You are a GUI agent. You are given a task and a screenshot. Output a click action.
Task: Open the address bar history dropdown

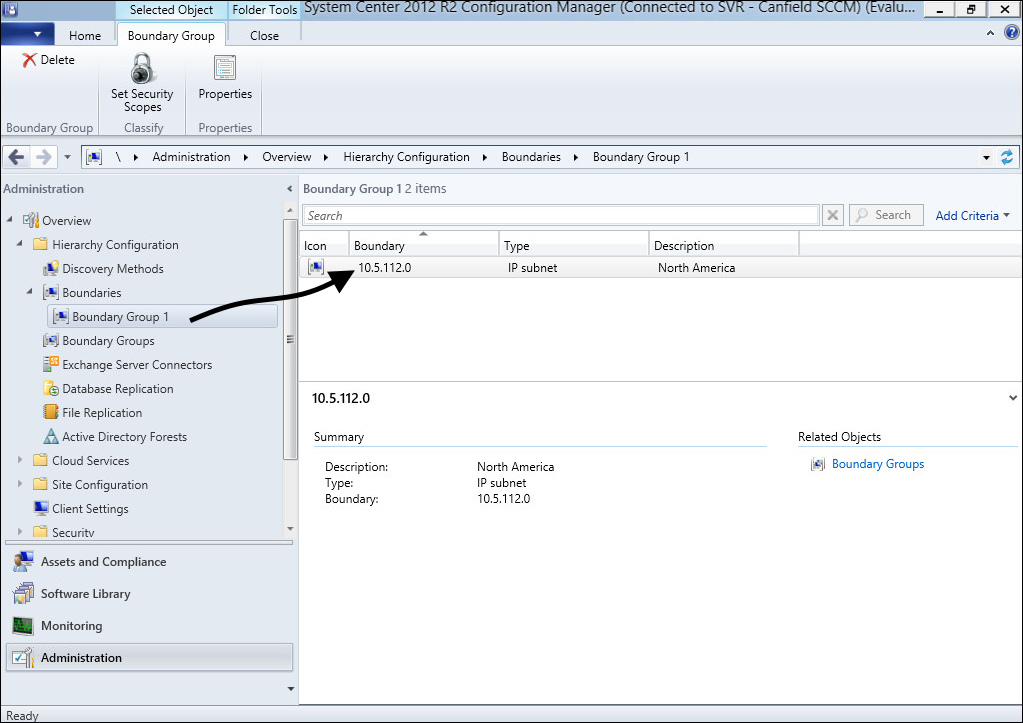tap(986, 157)
